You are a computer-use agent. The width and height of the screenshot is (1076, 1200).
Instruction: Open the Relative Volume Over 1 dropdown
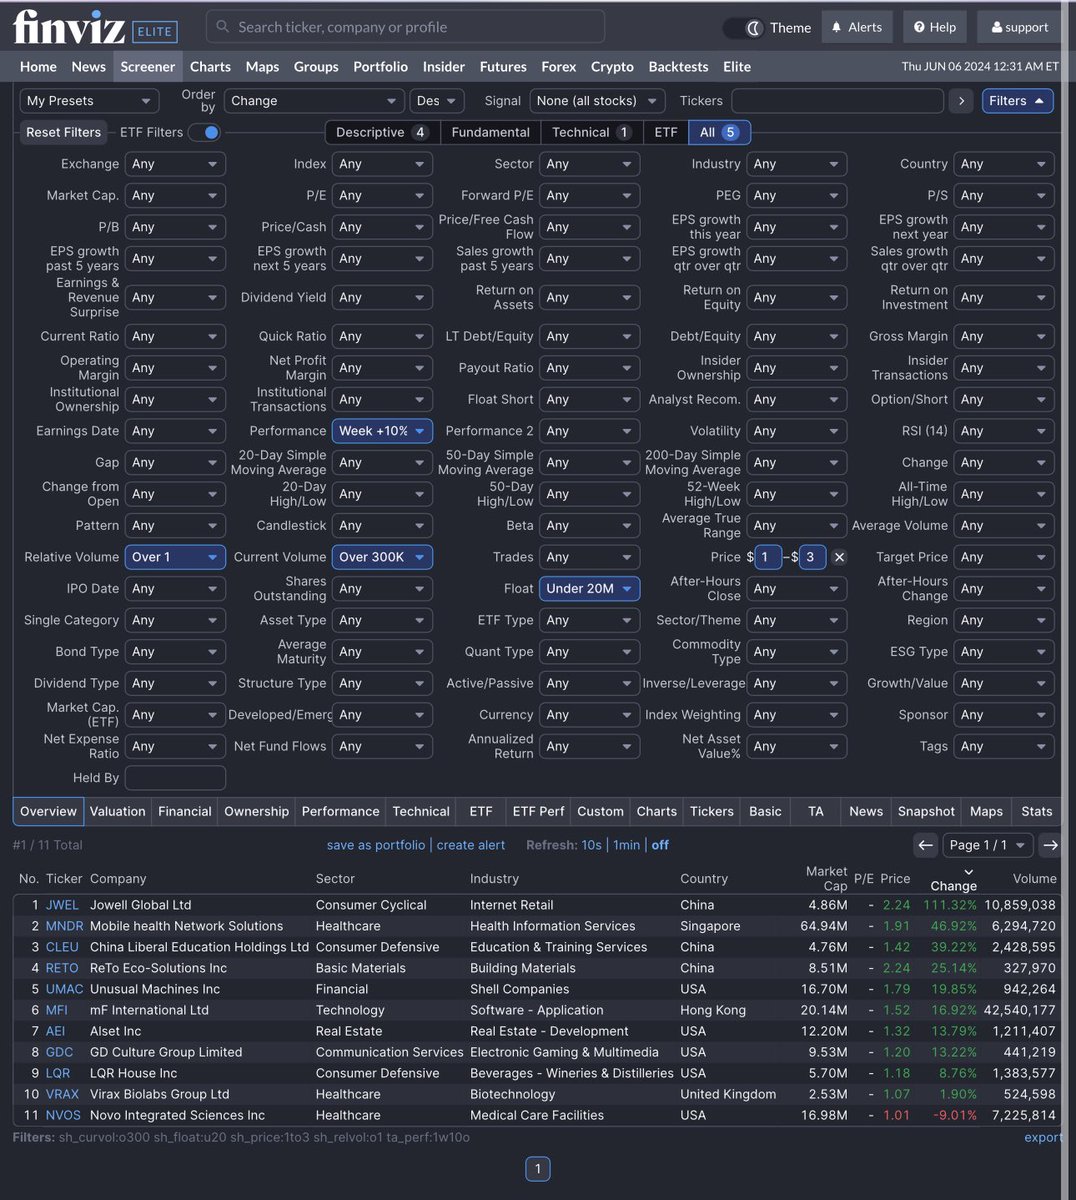coord(175,557)
